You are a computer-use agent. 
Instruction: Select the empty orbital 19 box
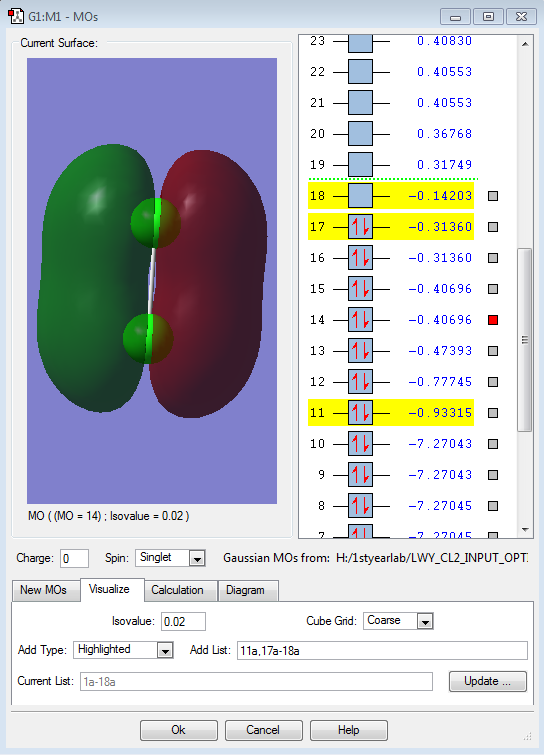click(360, 165)
